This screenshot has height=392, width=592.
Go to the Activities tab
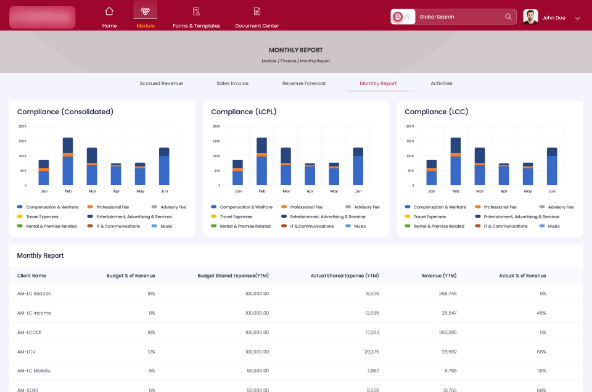(x=441, y=83)
